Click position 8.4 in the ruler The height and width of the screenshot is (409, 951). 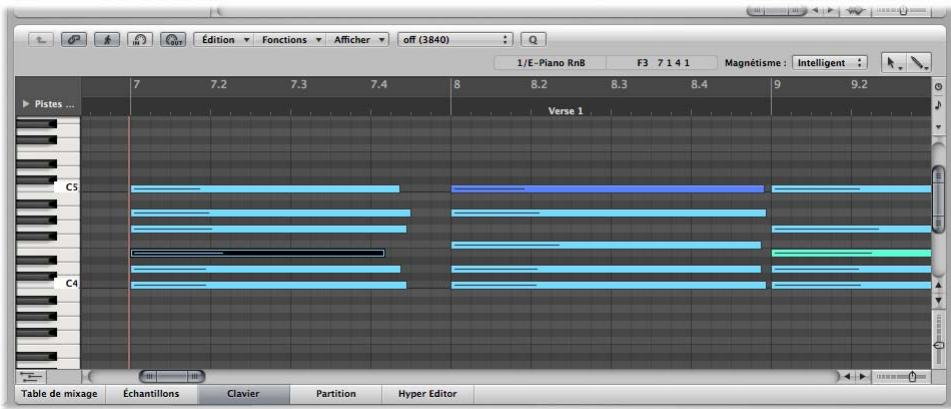tap(699, 84)
